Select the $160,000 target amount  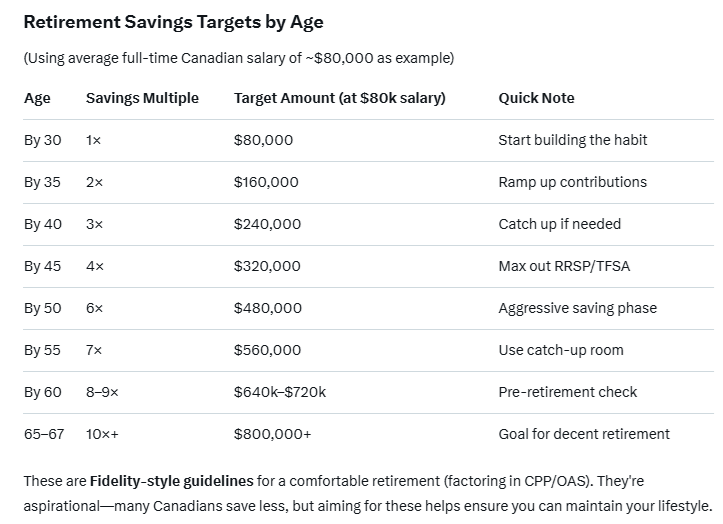click(x=266, y=182)
